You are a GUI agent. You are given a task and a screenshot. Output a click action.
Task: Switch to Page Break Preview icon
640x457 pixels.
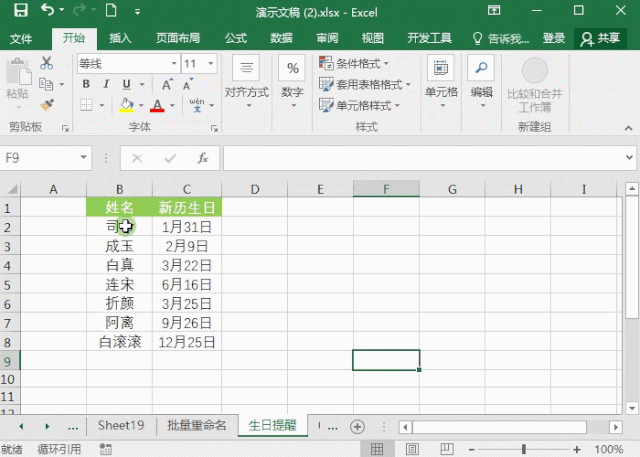click(x=447, y=449)
